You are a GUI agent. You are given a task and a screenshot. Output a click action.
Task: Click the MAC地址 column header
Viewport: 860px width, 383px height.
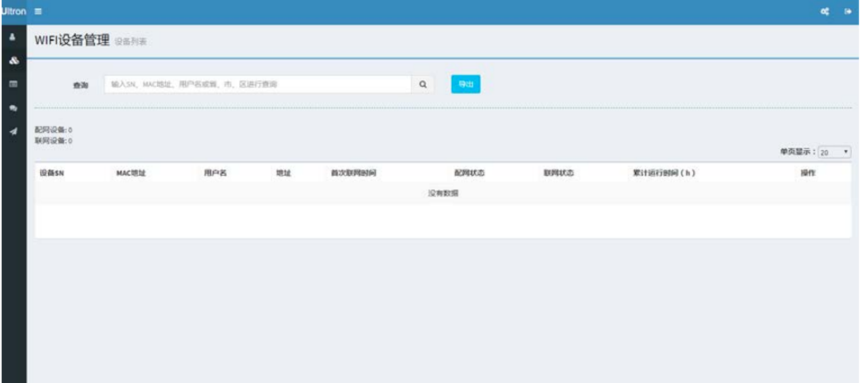click(131, 173)
